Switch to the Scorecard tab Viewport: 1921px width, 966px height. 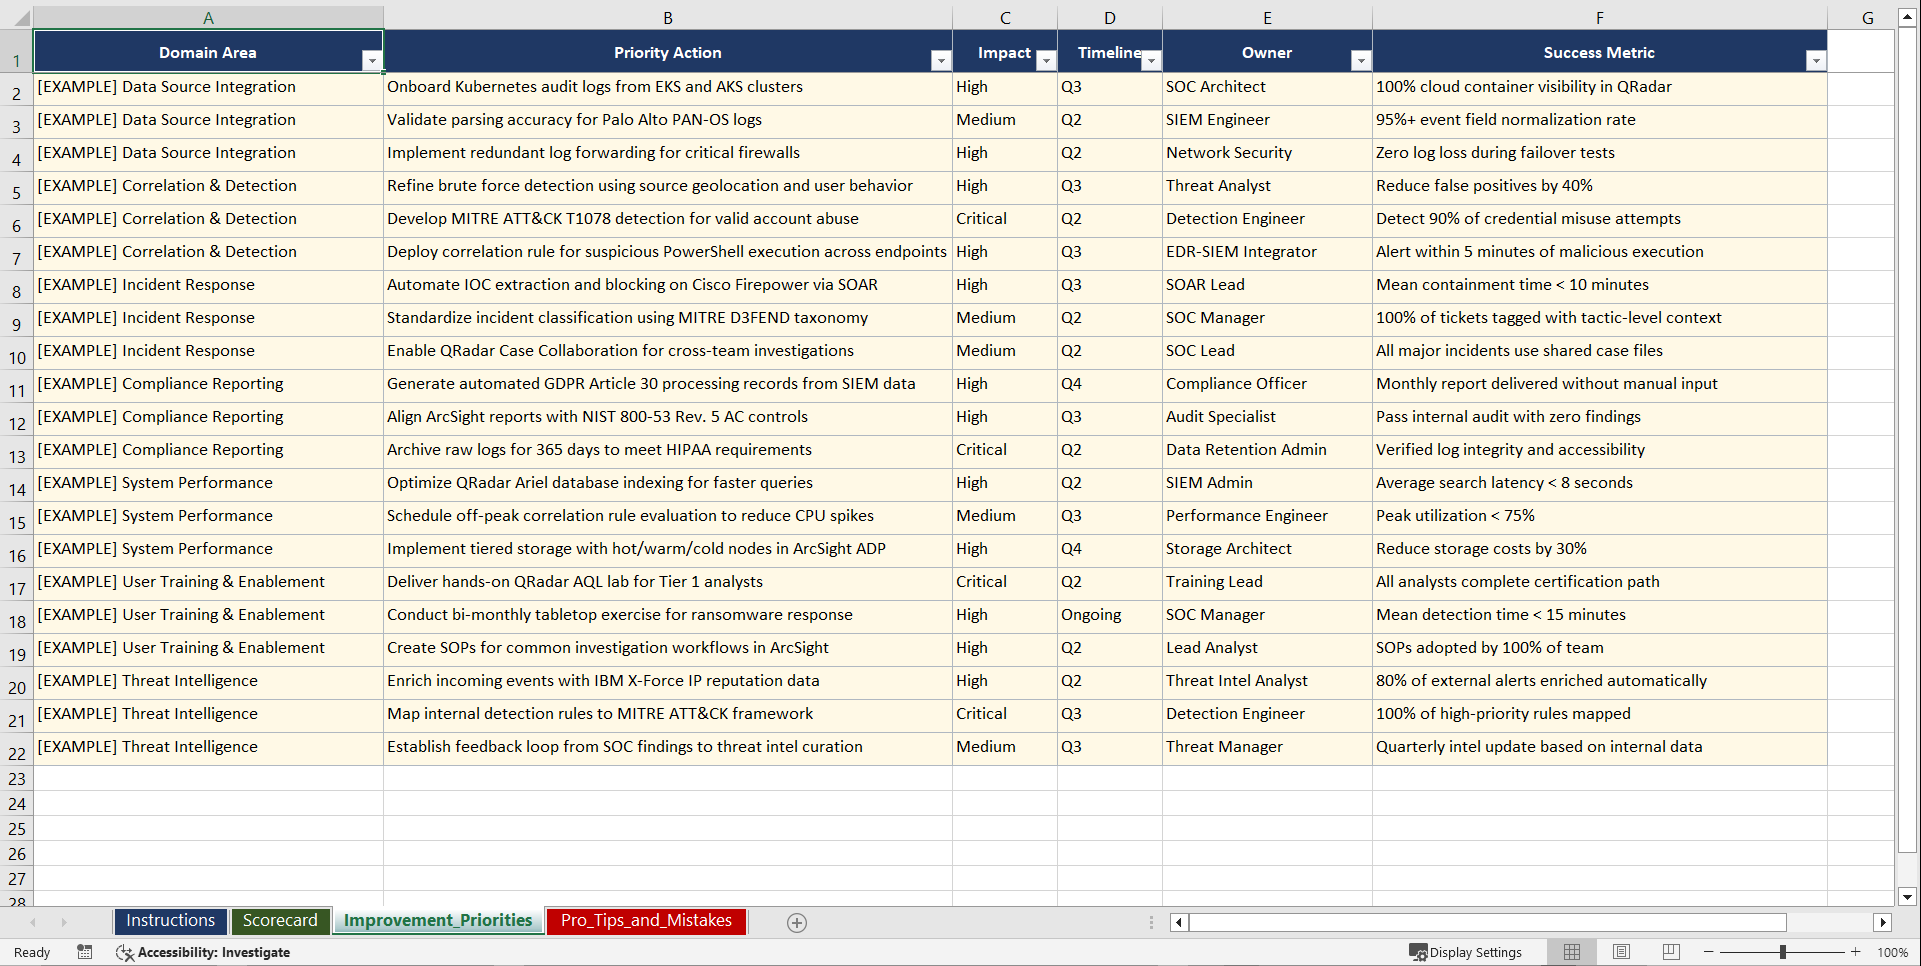pyautogui.click(x=280, y=921)
